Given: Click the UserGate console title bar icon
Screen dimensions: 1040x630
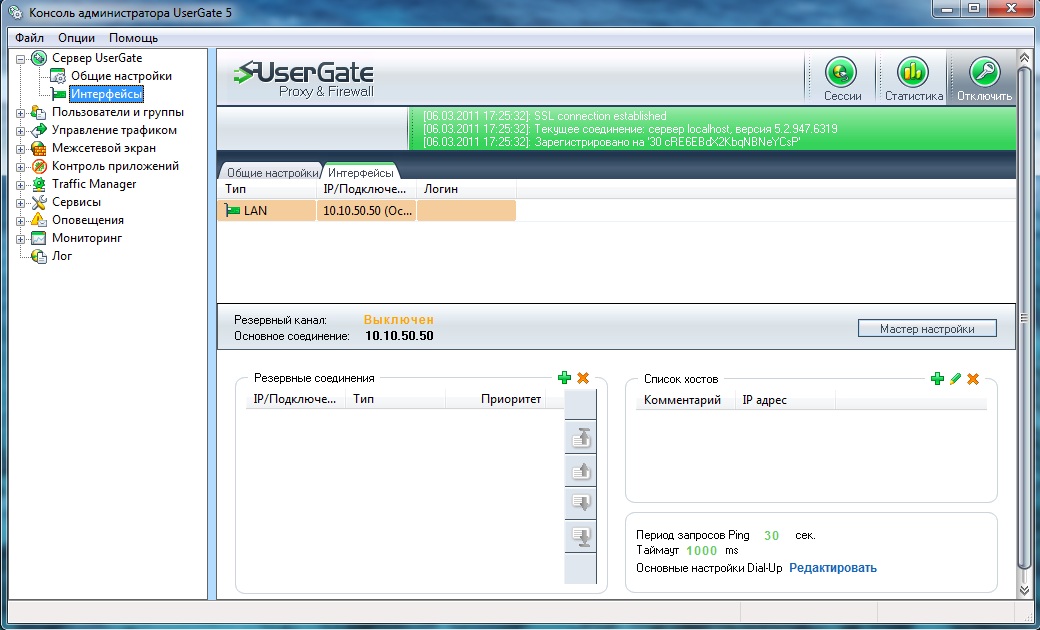Looking at the screenshot, I should tap(15, 12).
